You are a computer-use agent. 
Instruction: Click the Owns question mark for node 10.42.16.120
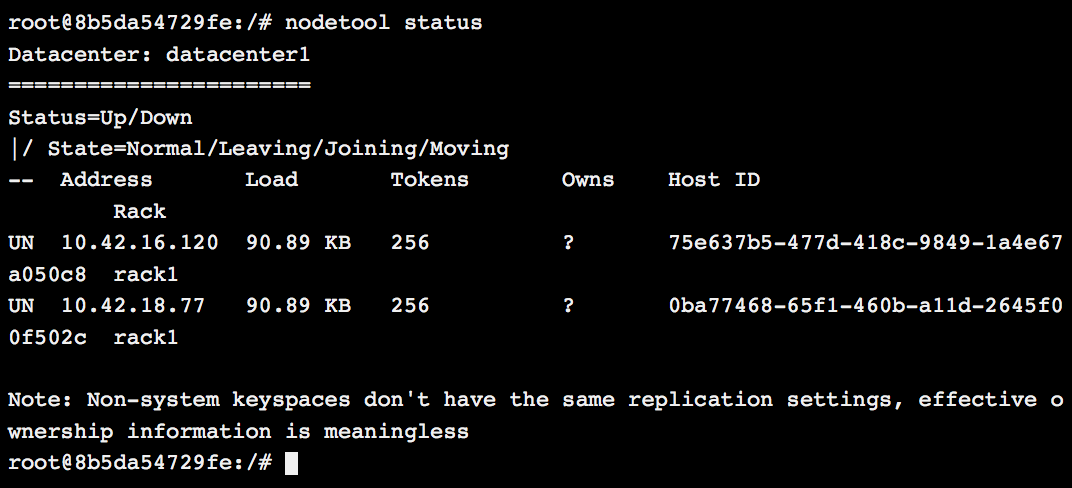point(568,243)
